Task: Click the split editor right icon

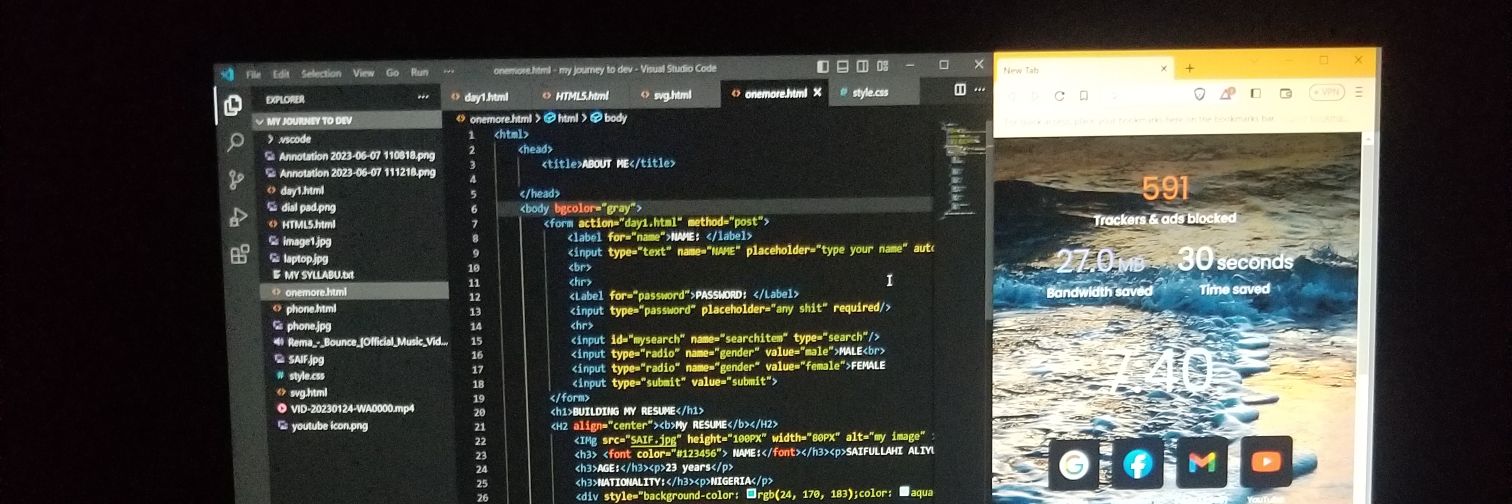Action: pos(960,90)
